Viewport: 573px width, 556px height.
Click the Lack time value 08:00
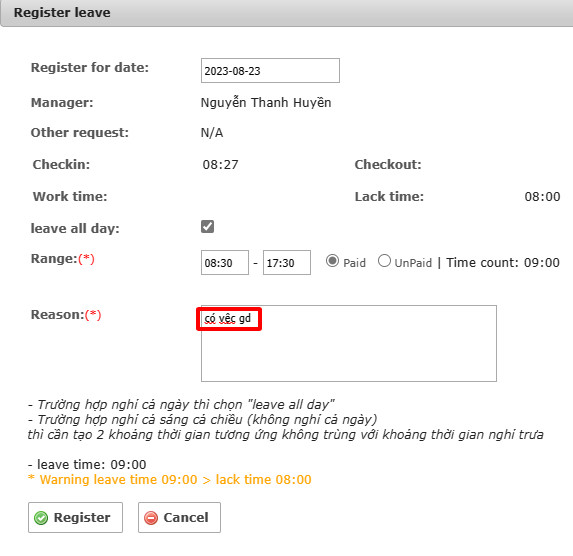542,197
